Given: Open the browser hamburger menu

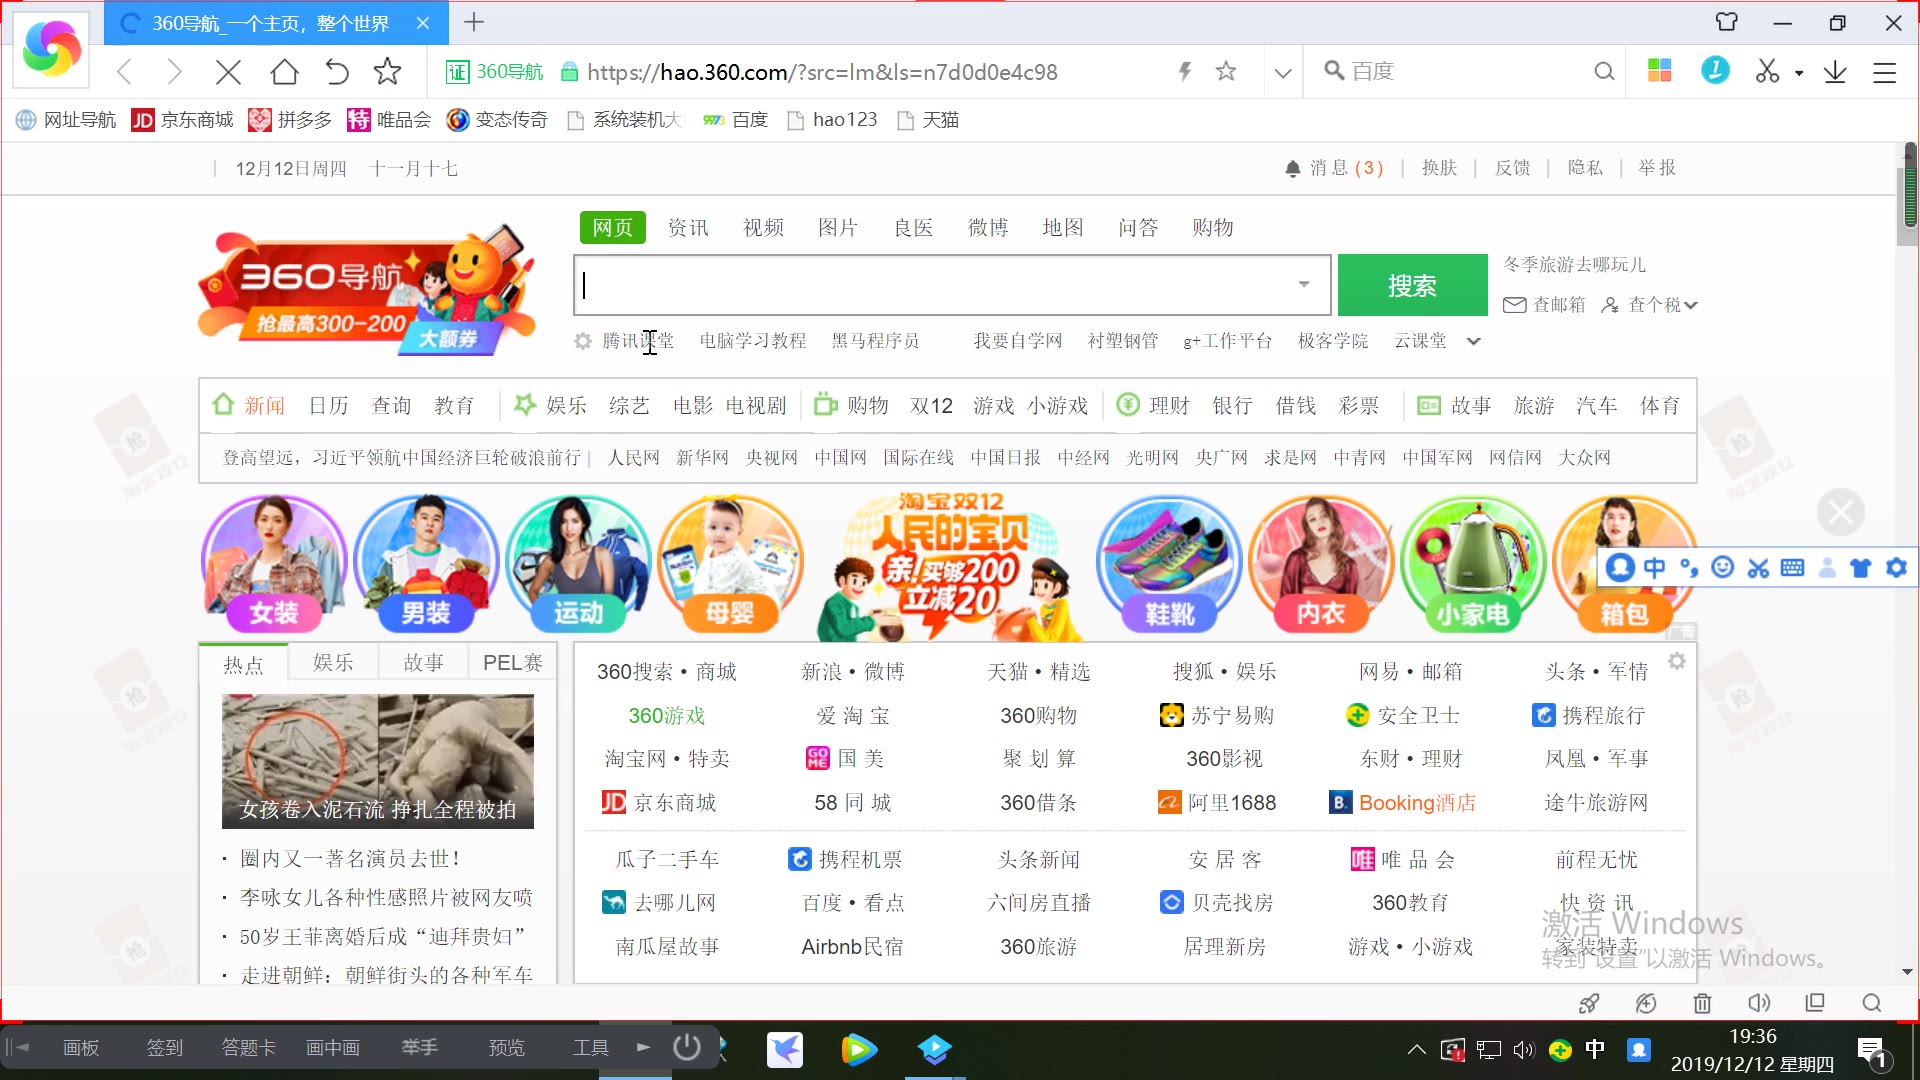Looking at the screenshot, I should point(1884,72).
